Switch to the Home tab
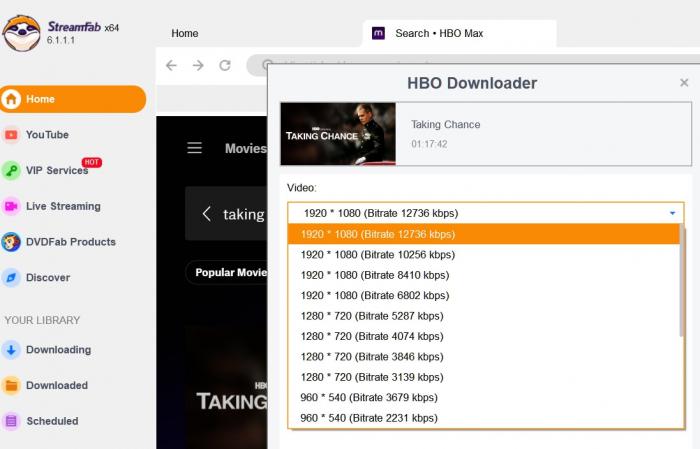 click(x=185, y=33)
